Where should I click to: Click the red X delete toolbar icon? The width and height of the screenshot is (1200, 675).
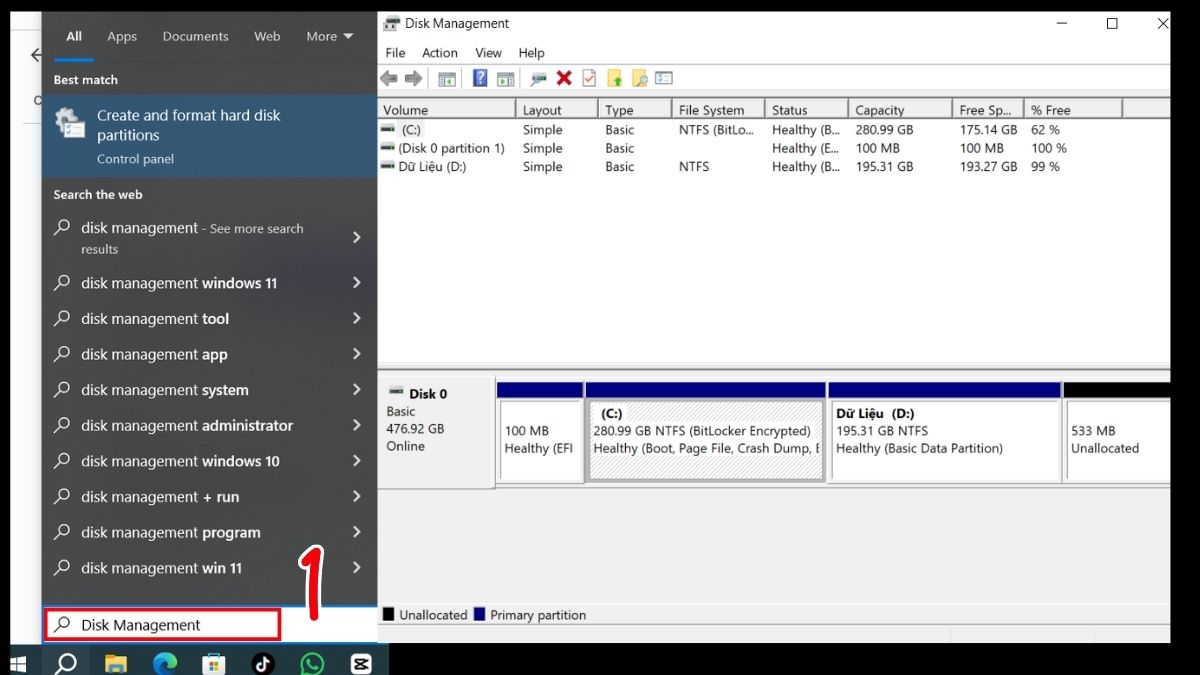pyautogui.click(x=564, y=78)
